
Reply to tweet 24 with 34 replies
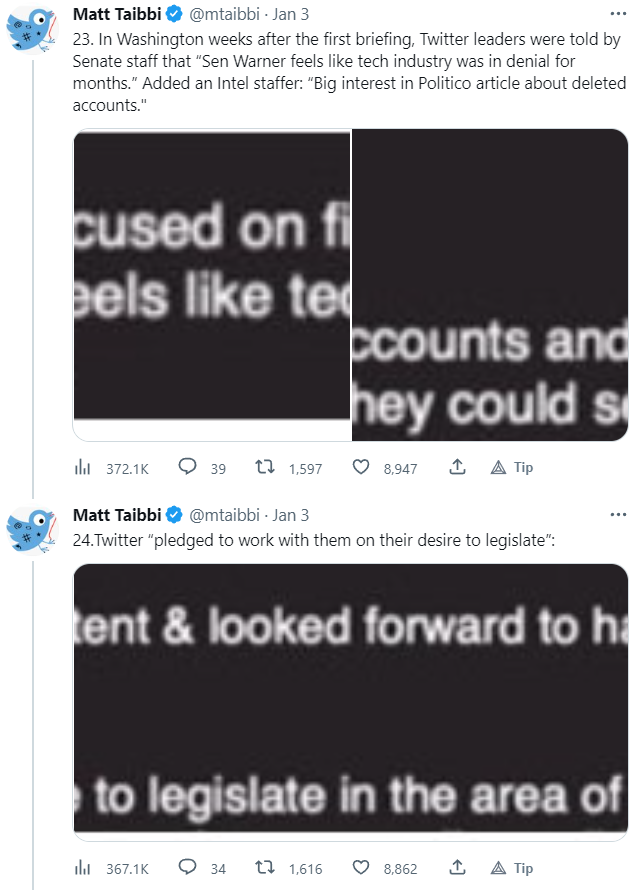[x=187, y=868]
